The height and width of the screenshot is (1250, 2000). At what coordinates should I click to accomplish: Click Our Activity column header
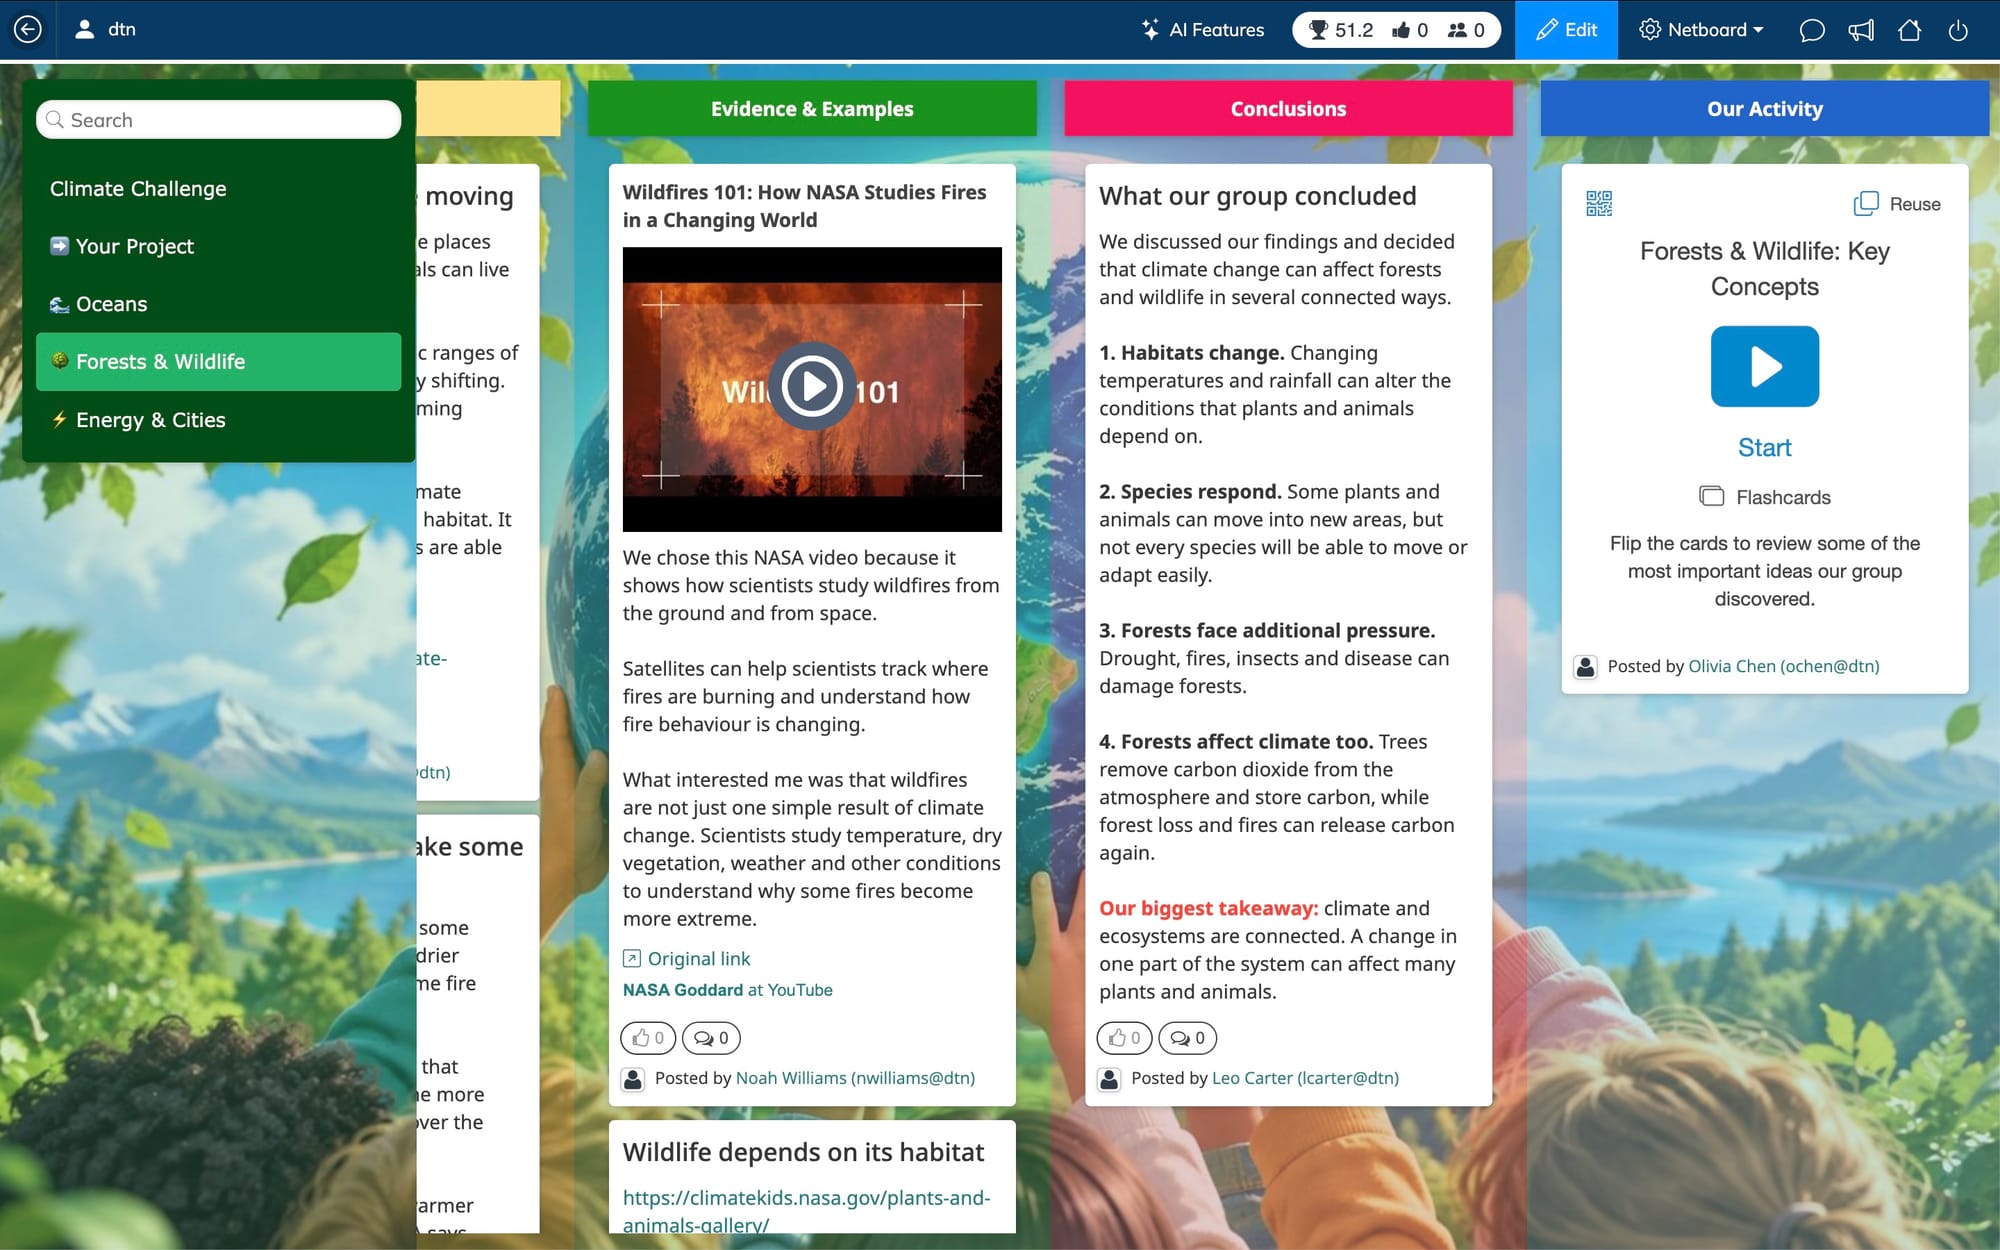coord(1764,109)
